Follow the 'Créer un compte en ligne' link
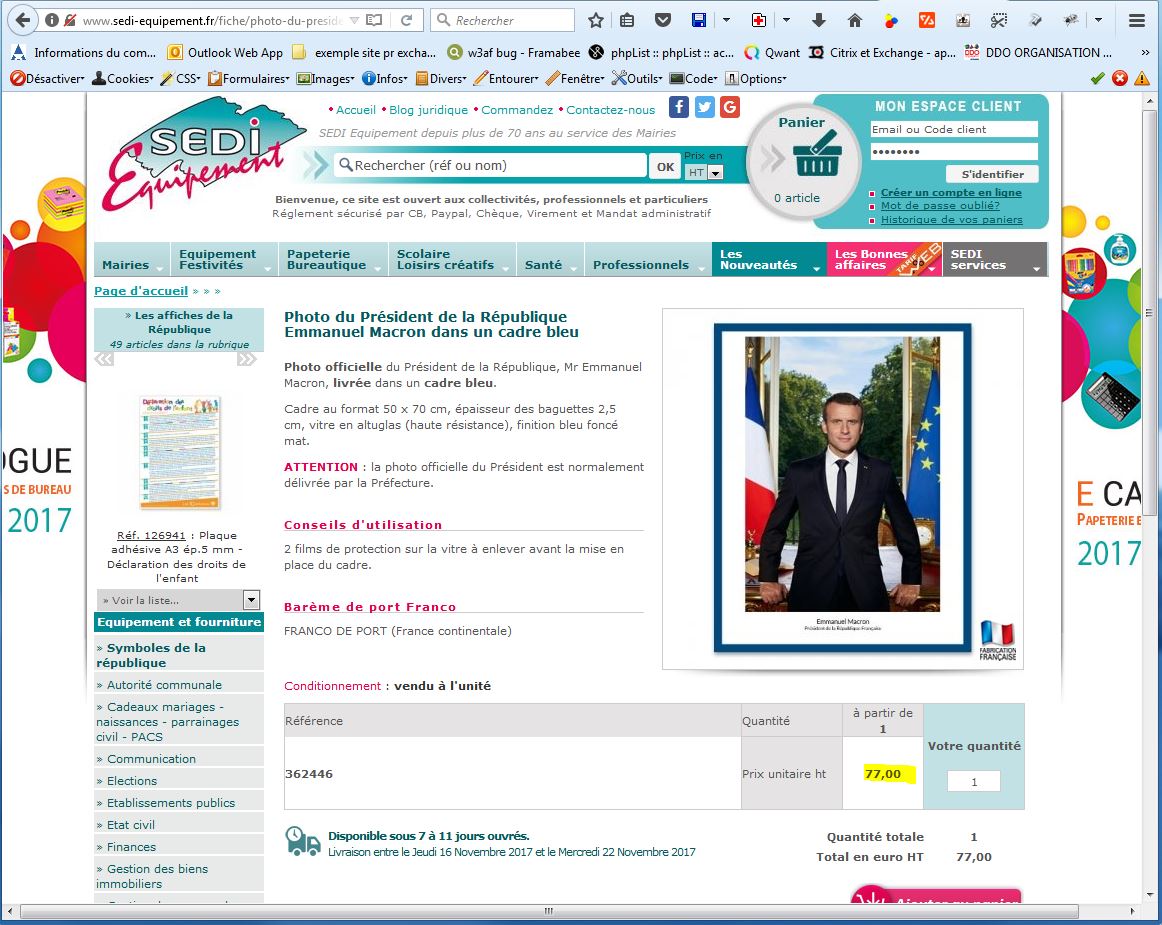Viewport: 1162px width, 925px height. (x=950, y=193)
